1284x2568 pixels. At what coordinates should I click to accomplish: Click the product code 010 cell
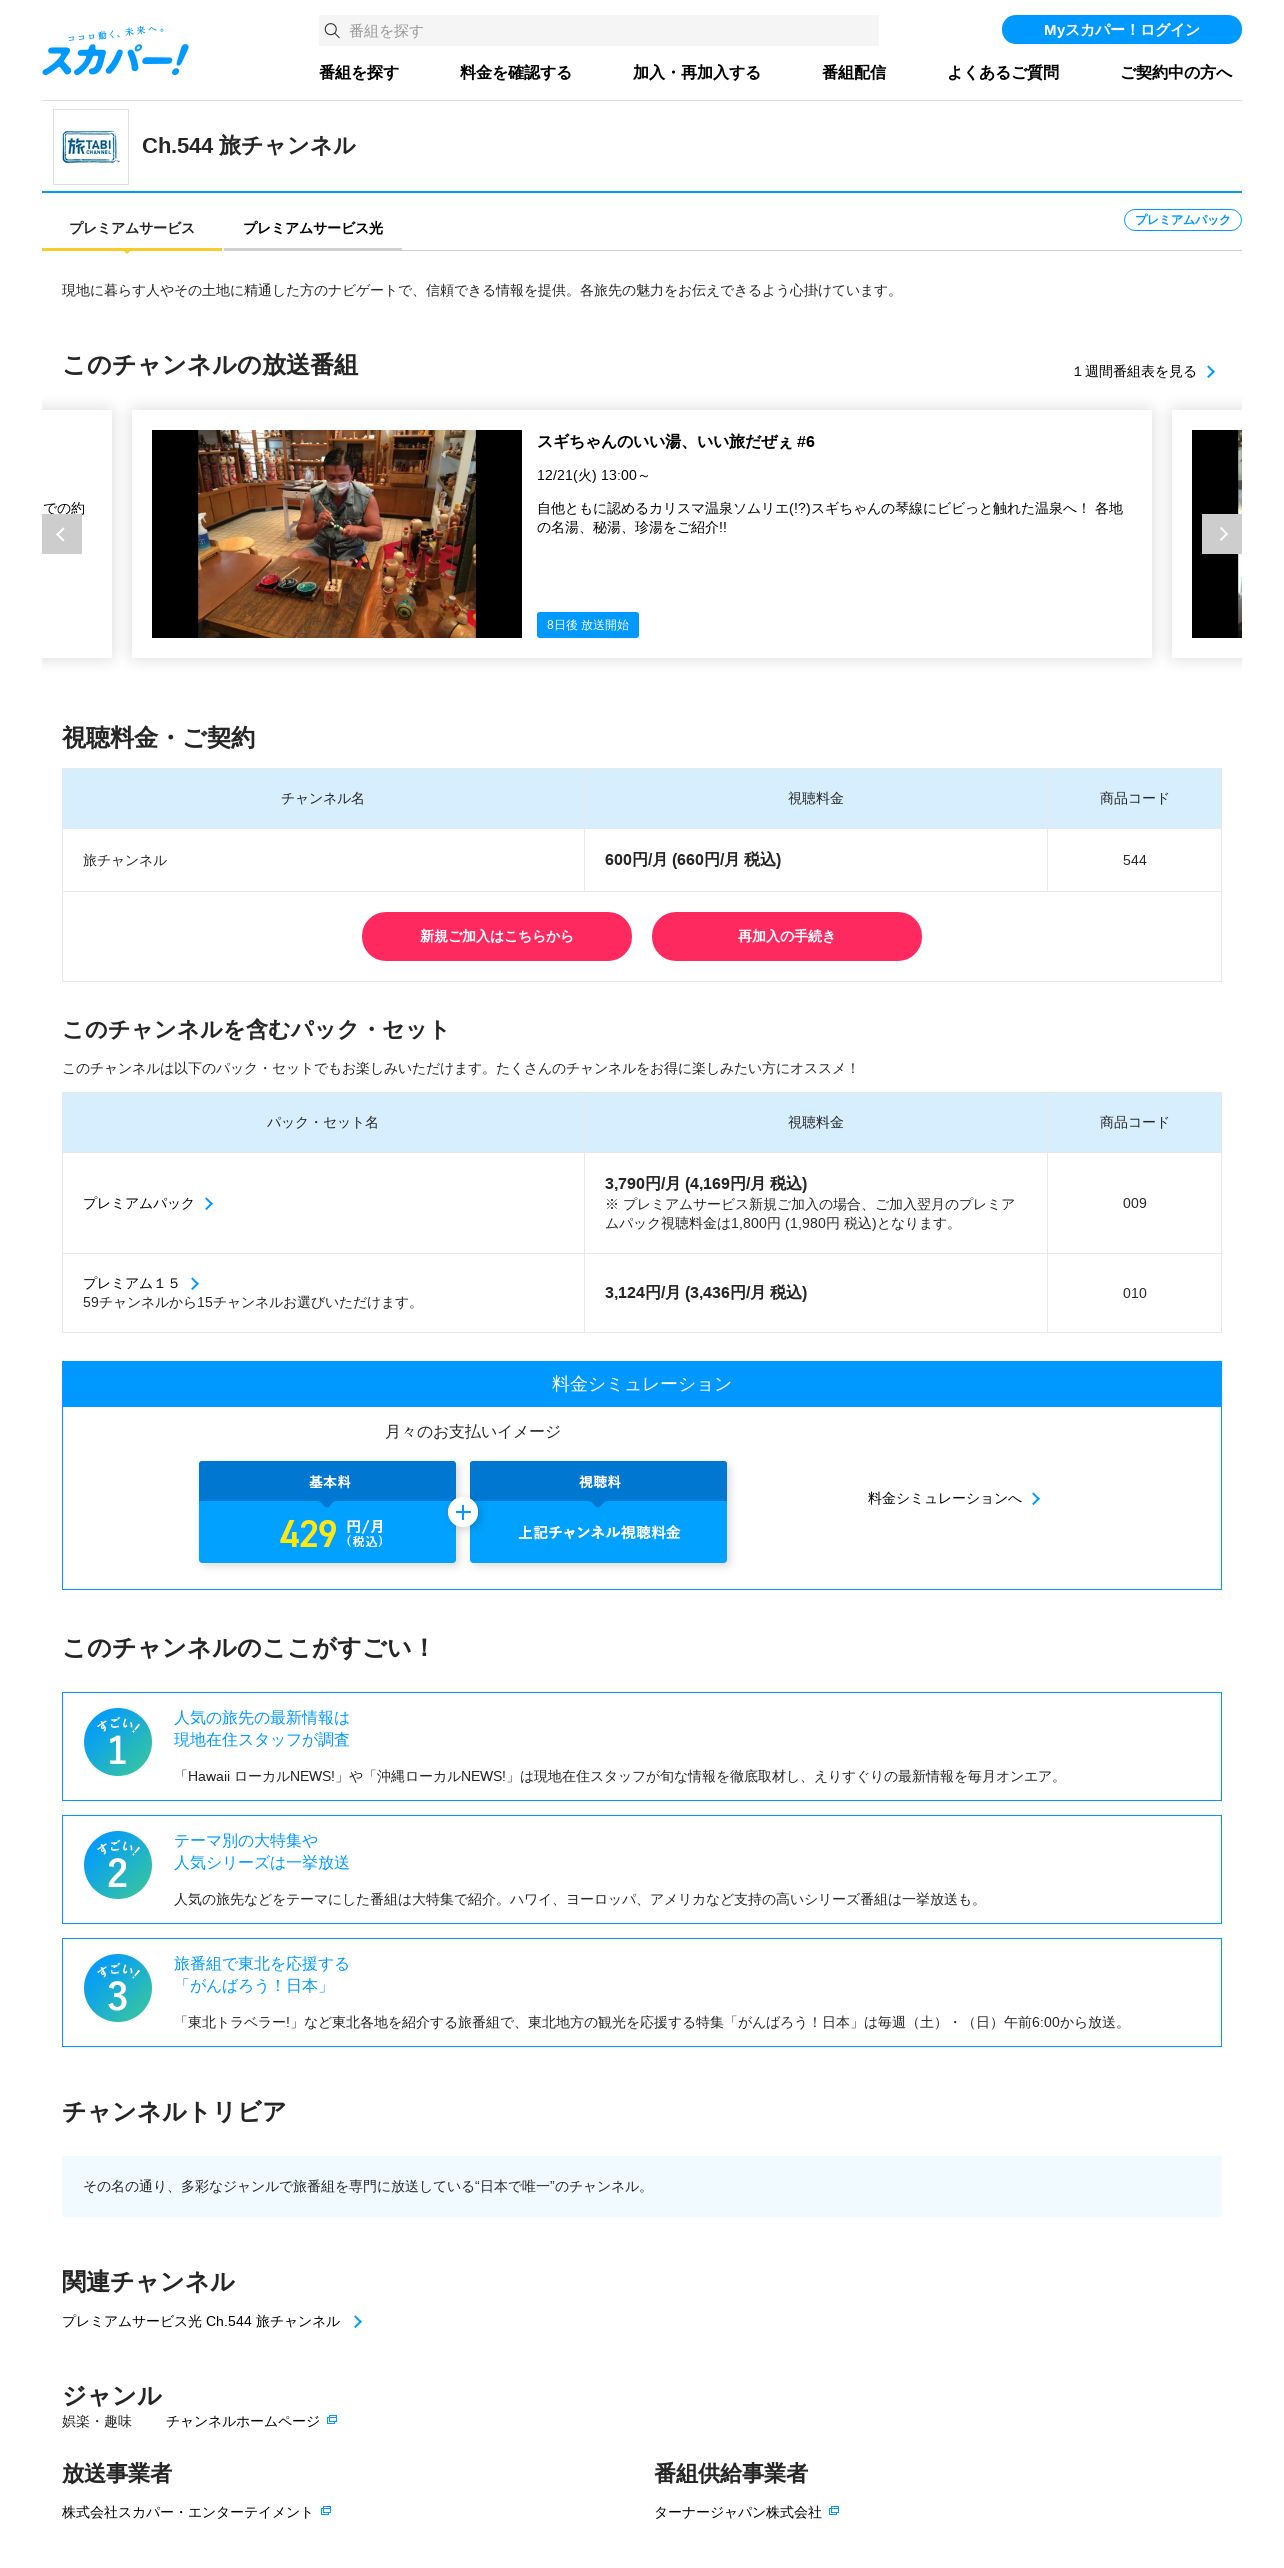(x=1135, y=1293)
